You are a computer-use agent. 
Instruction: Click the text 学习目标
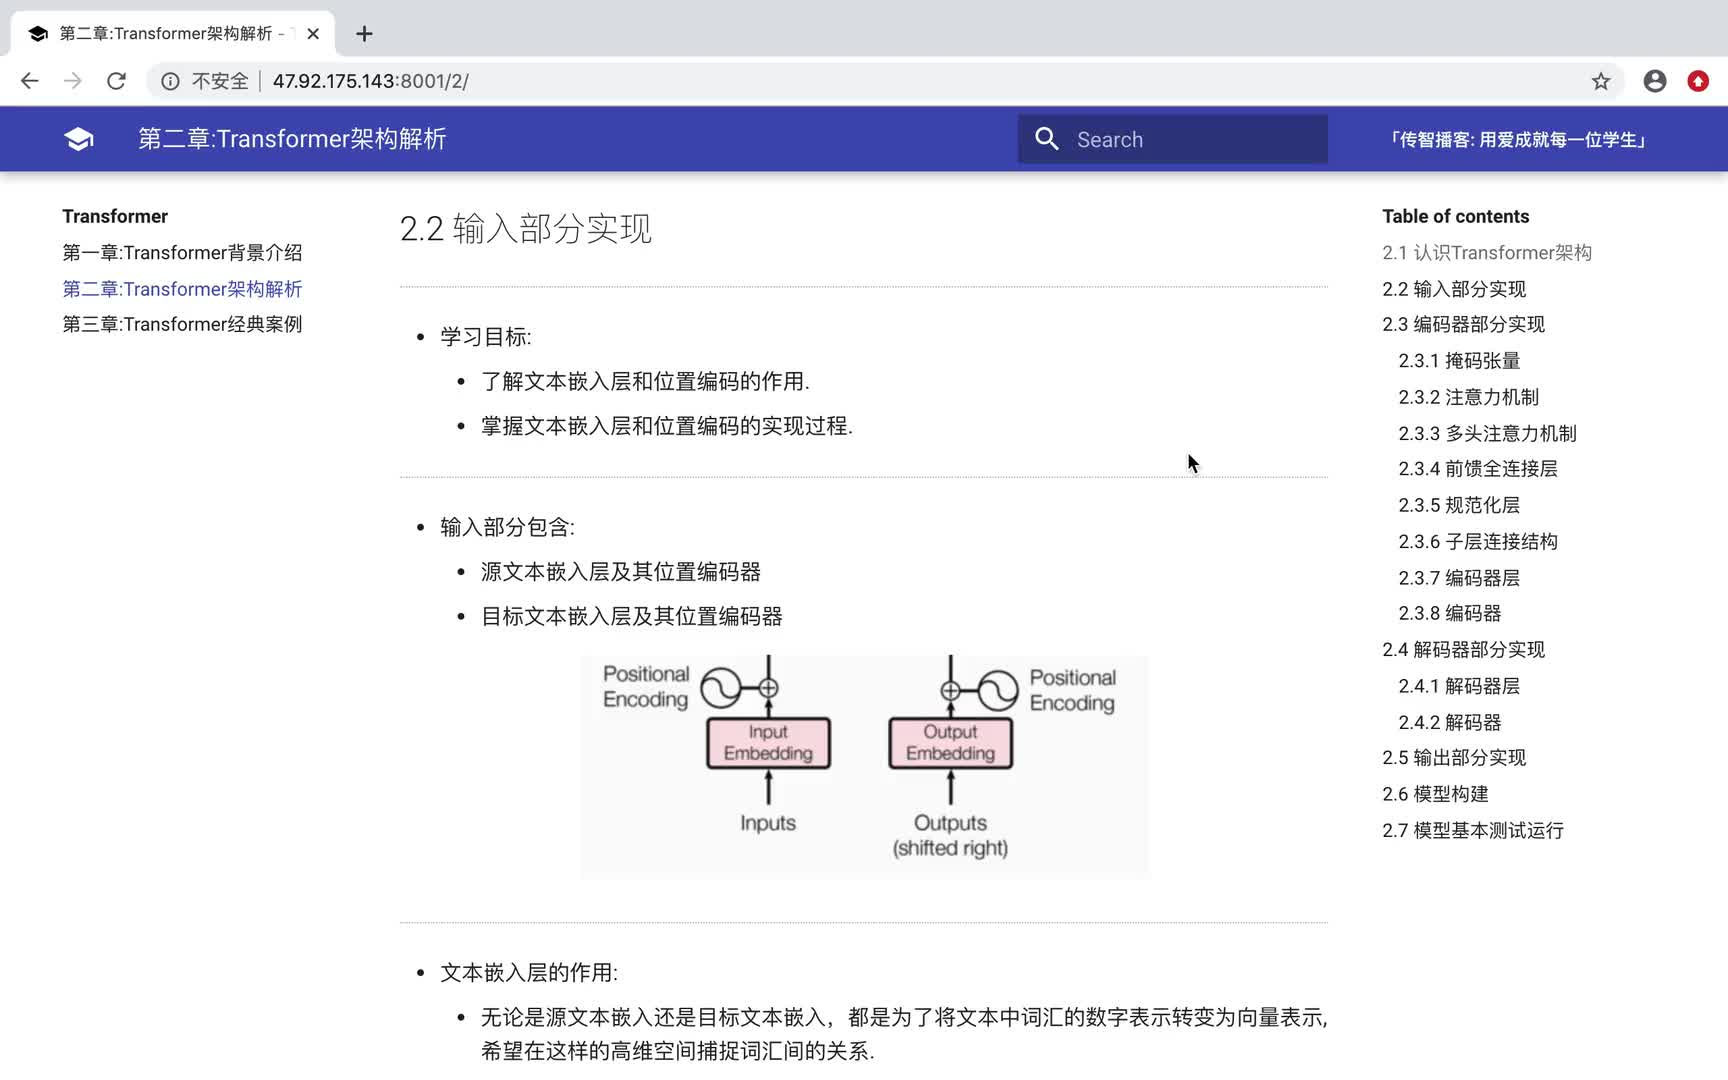[486, 337]
